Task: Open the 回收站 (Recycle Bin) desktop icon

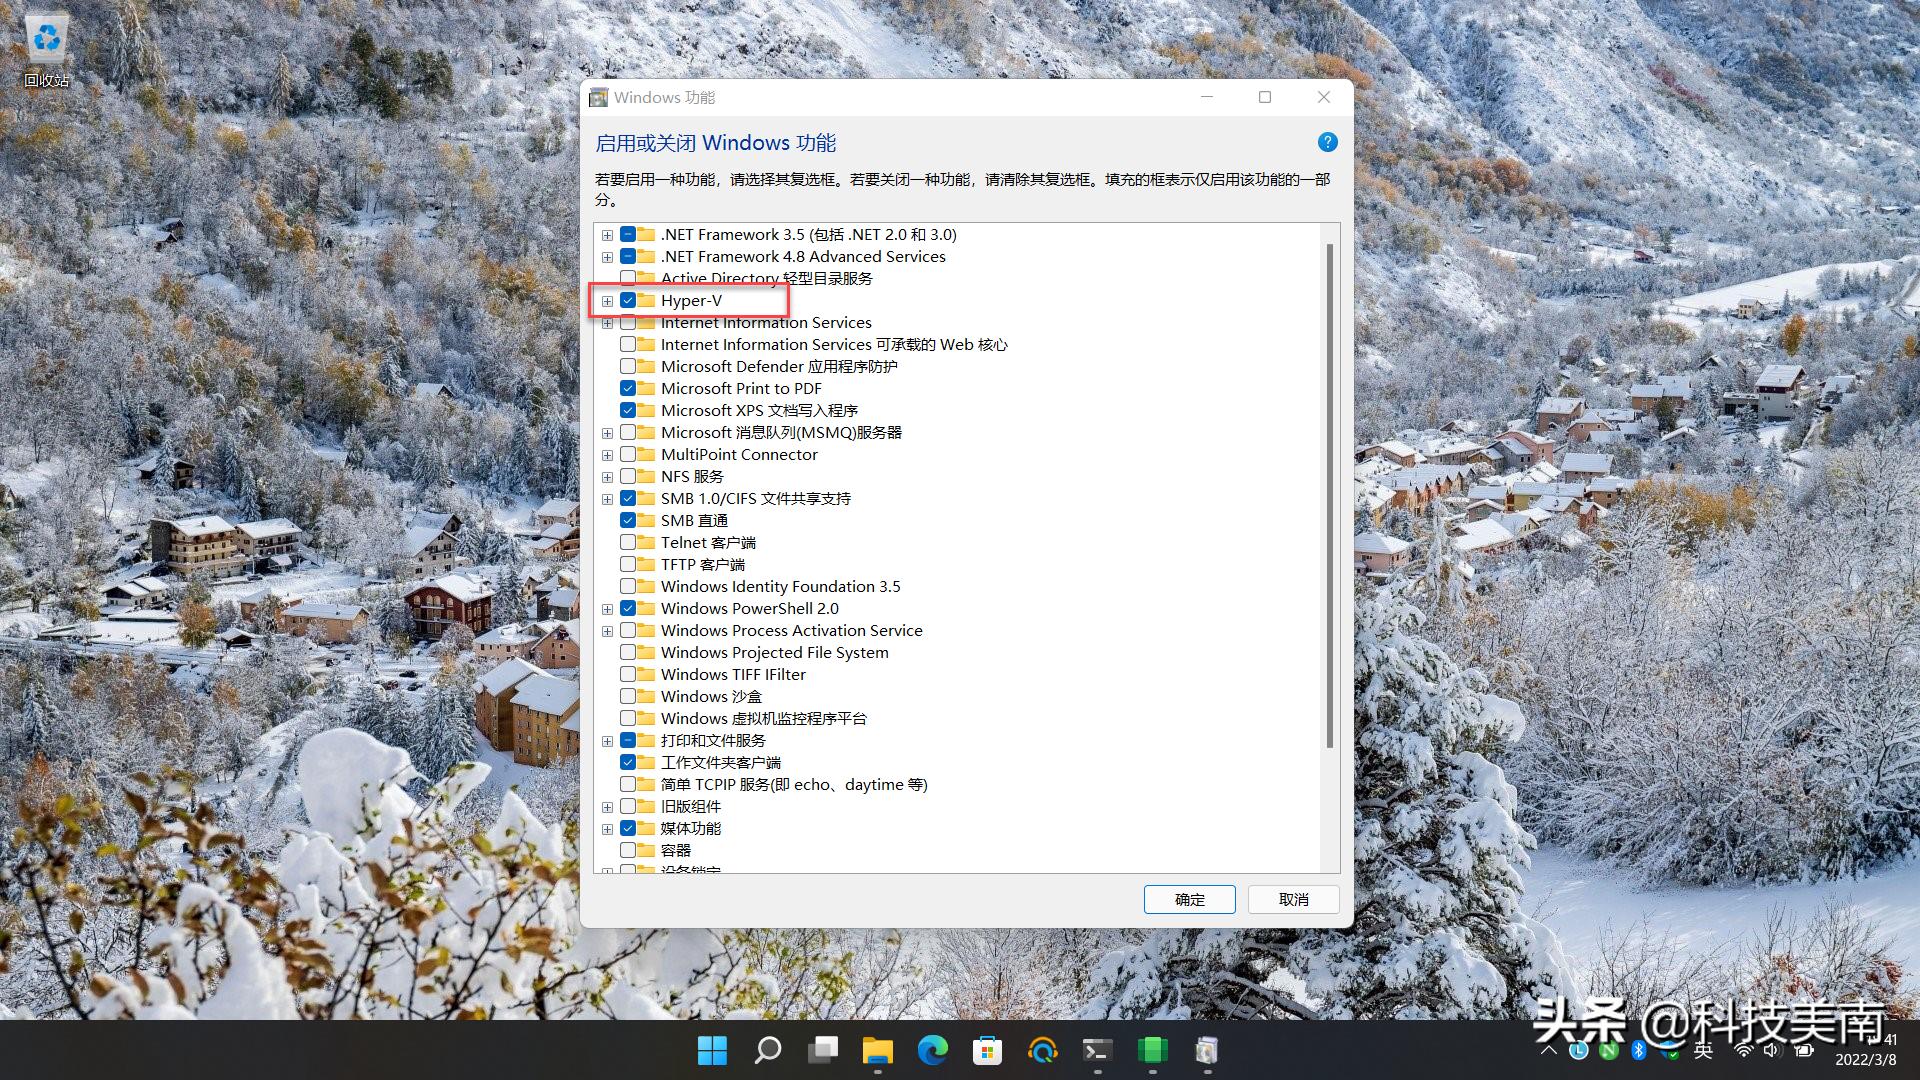Action: click(x=45, y=40)
